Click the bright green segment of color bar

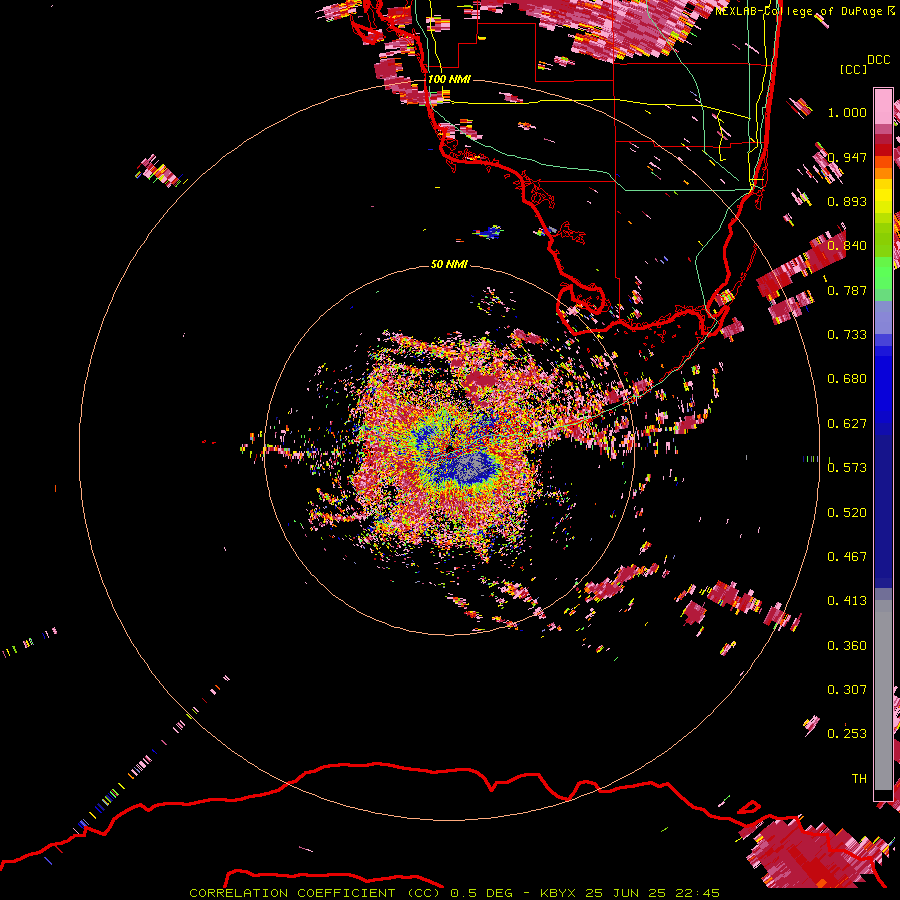883,273
